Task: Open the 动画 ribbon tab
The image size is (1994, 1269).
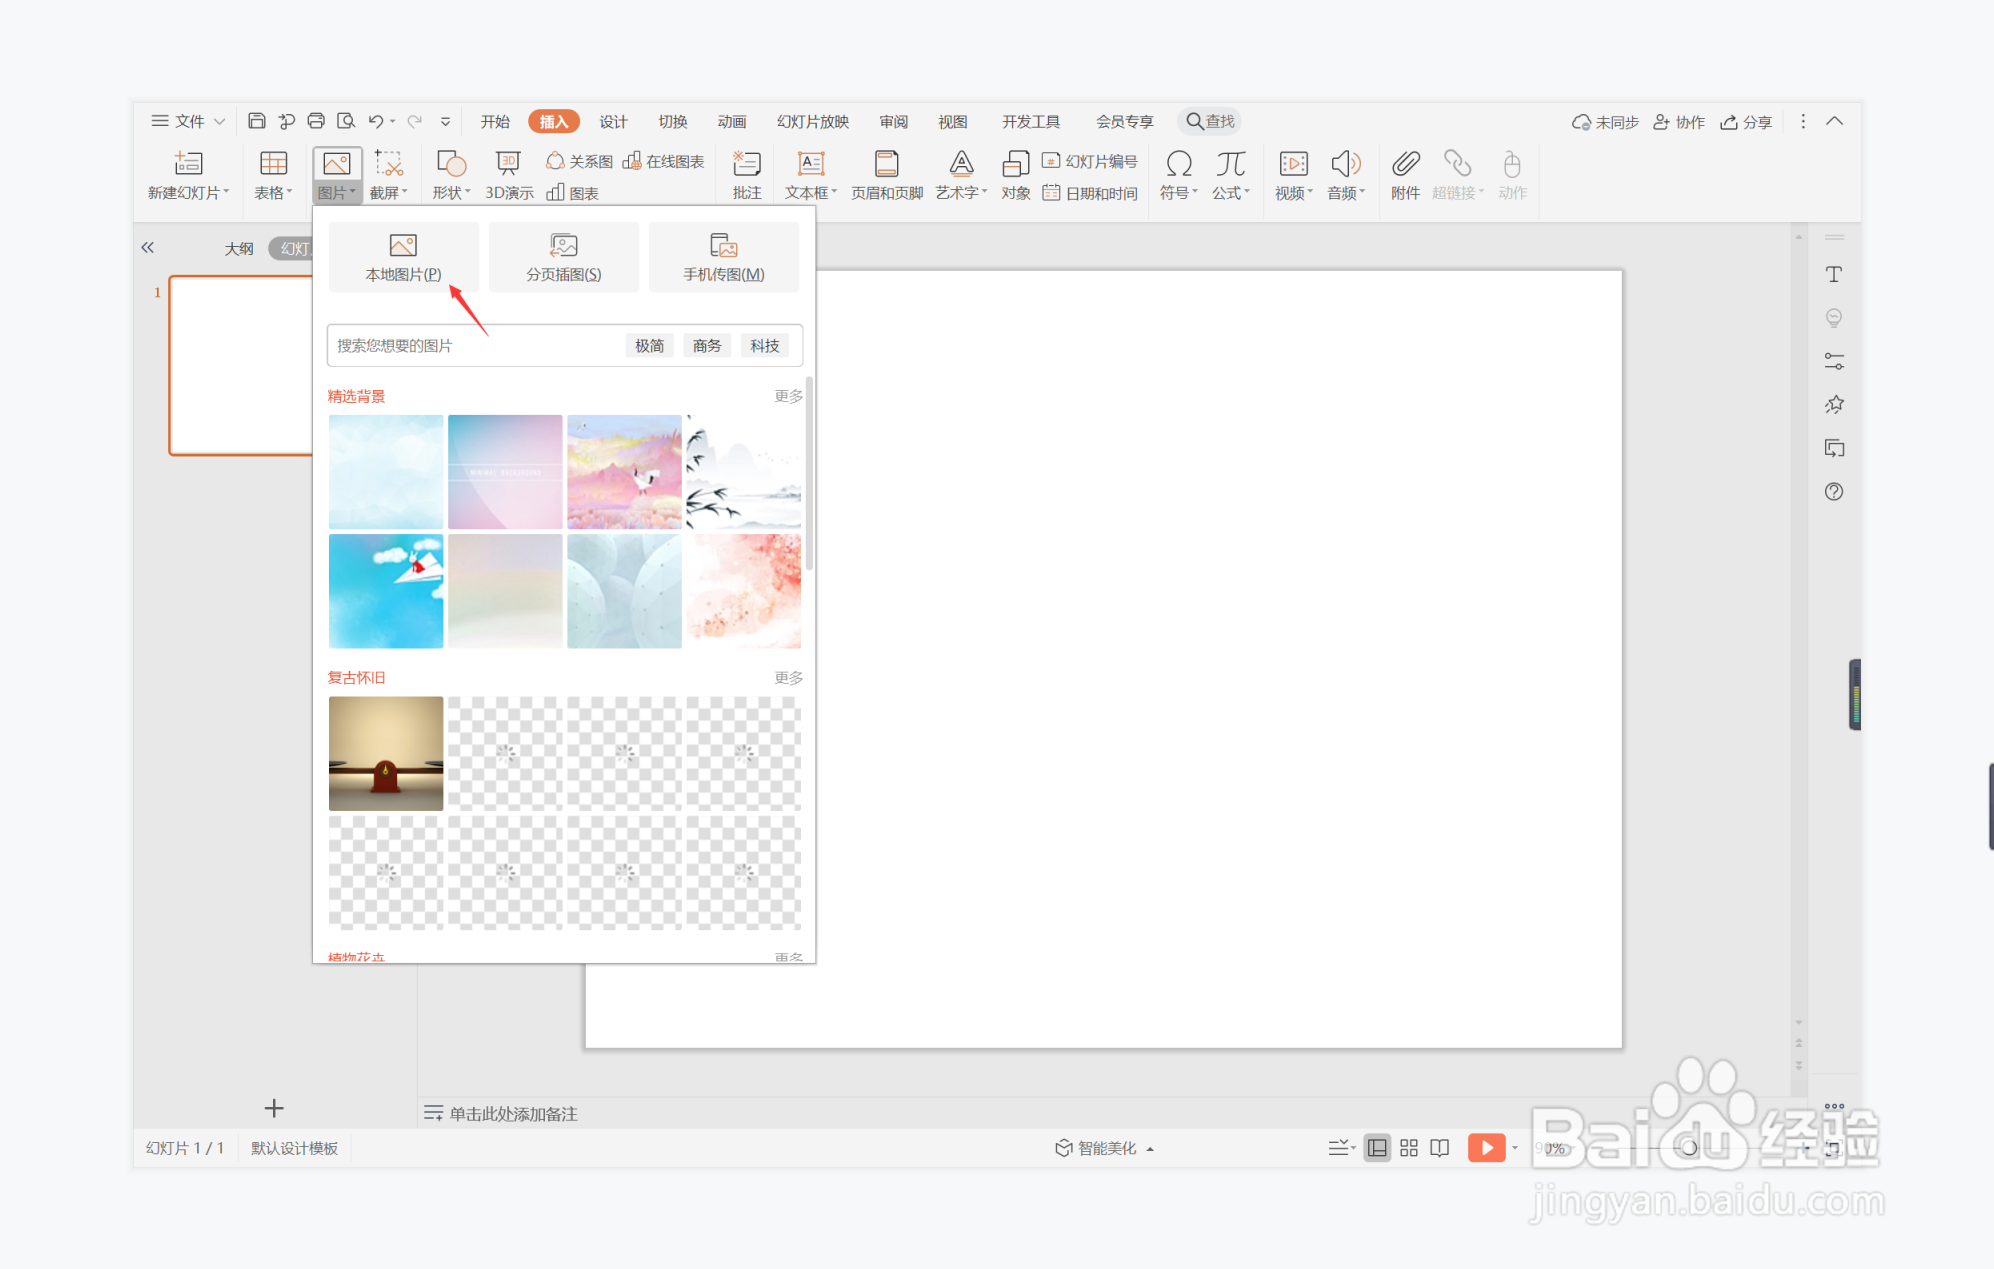Action: tap(731, 121)
